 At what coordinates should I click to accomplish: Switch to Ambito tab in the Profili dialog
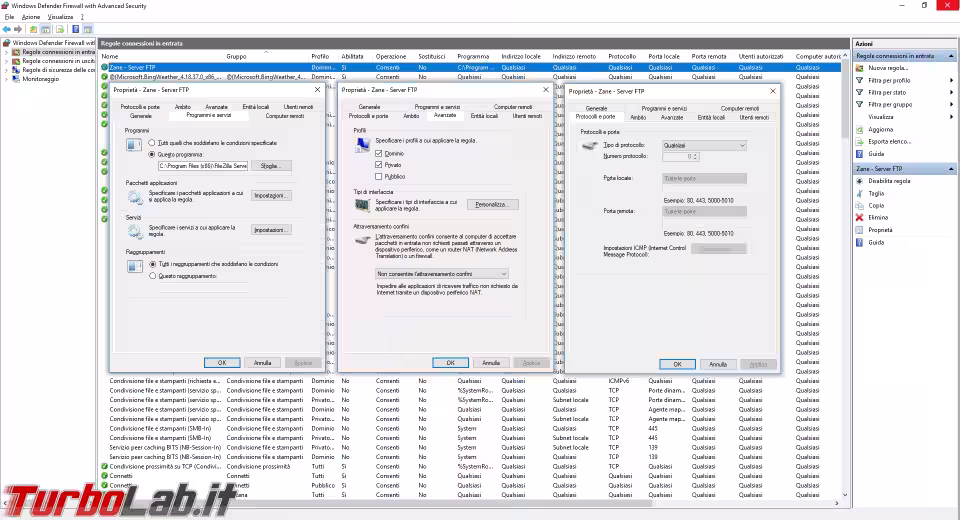click(411, 116)
